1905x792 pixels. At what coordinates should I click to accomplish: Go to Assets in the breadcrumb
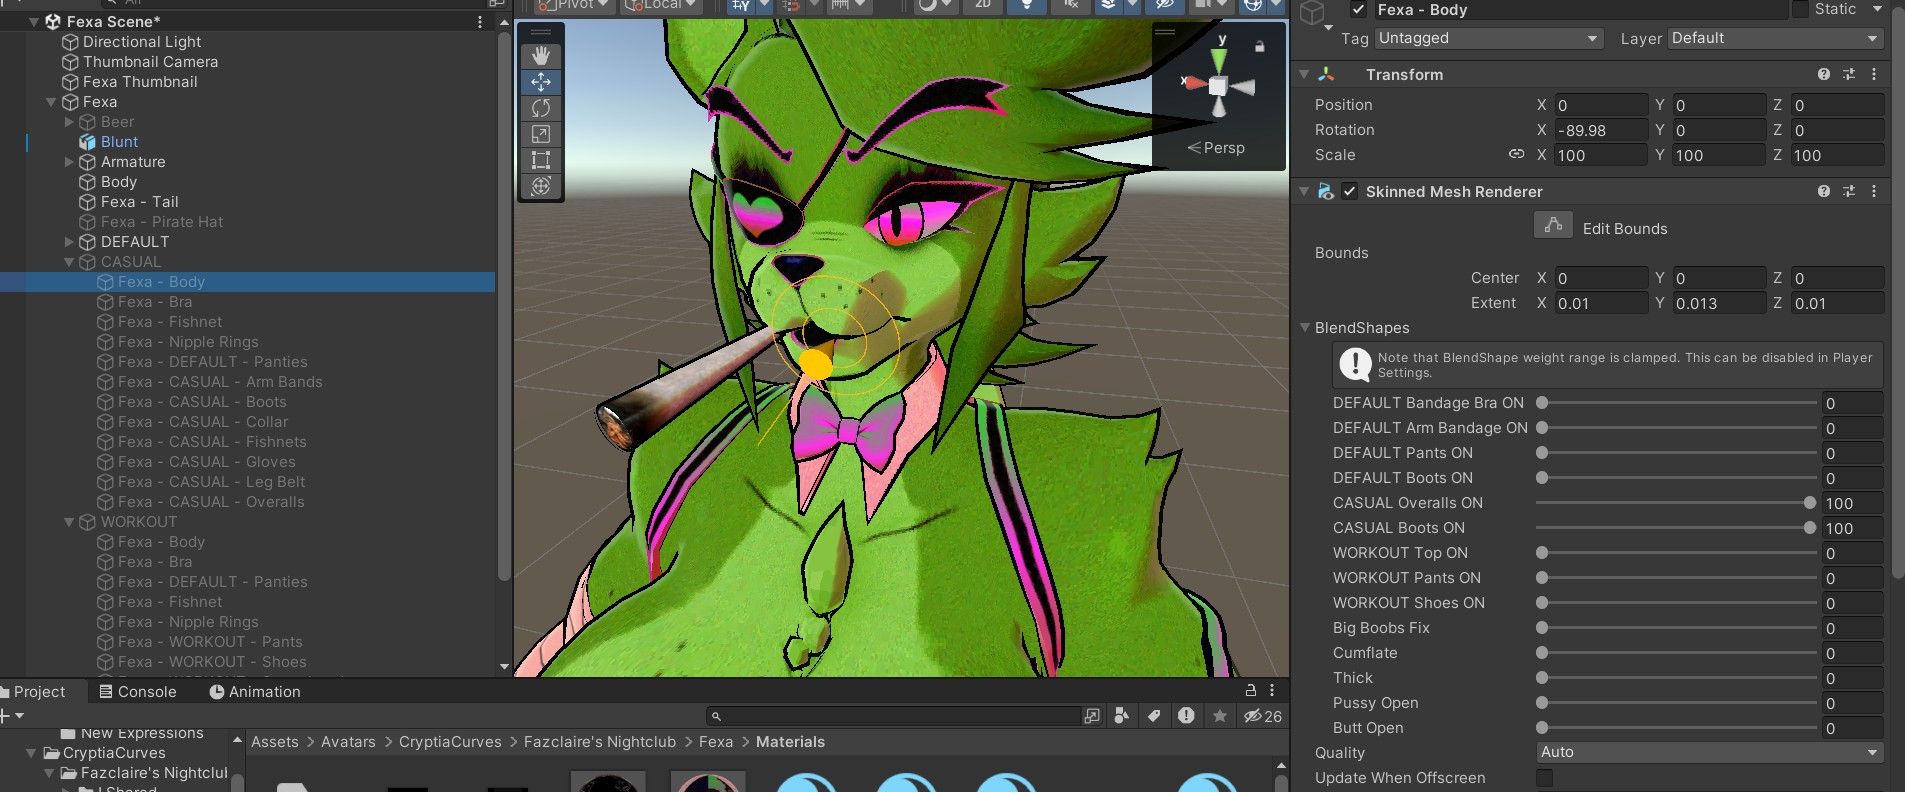(x=275, y=742)
